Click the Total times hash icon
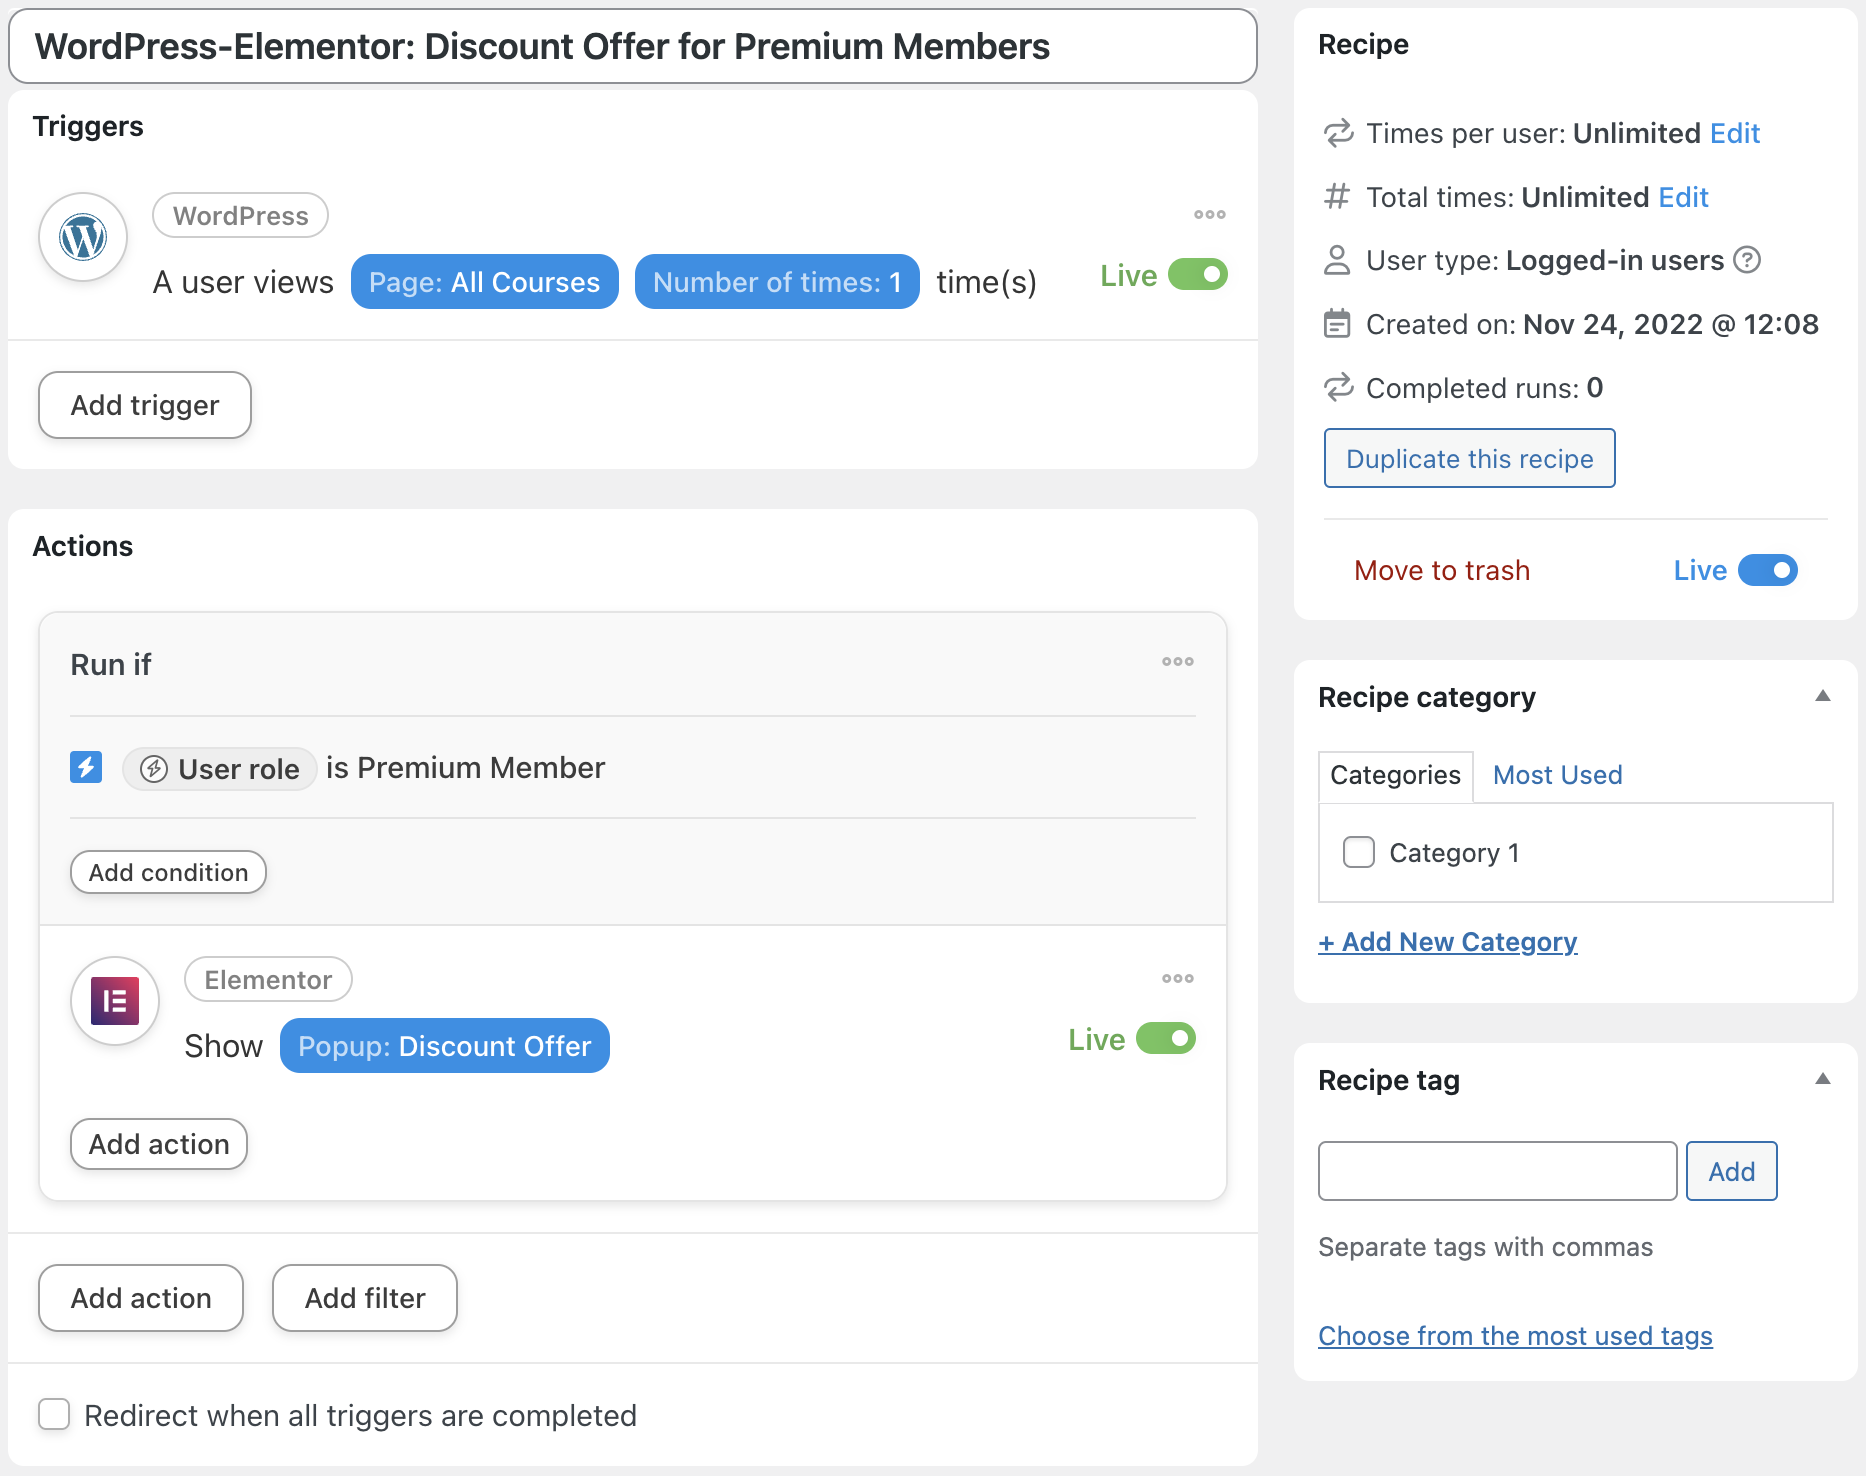Viewport: 1866px width, 1476px height. pos(1337,197)
